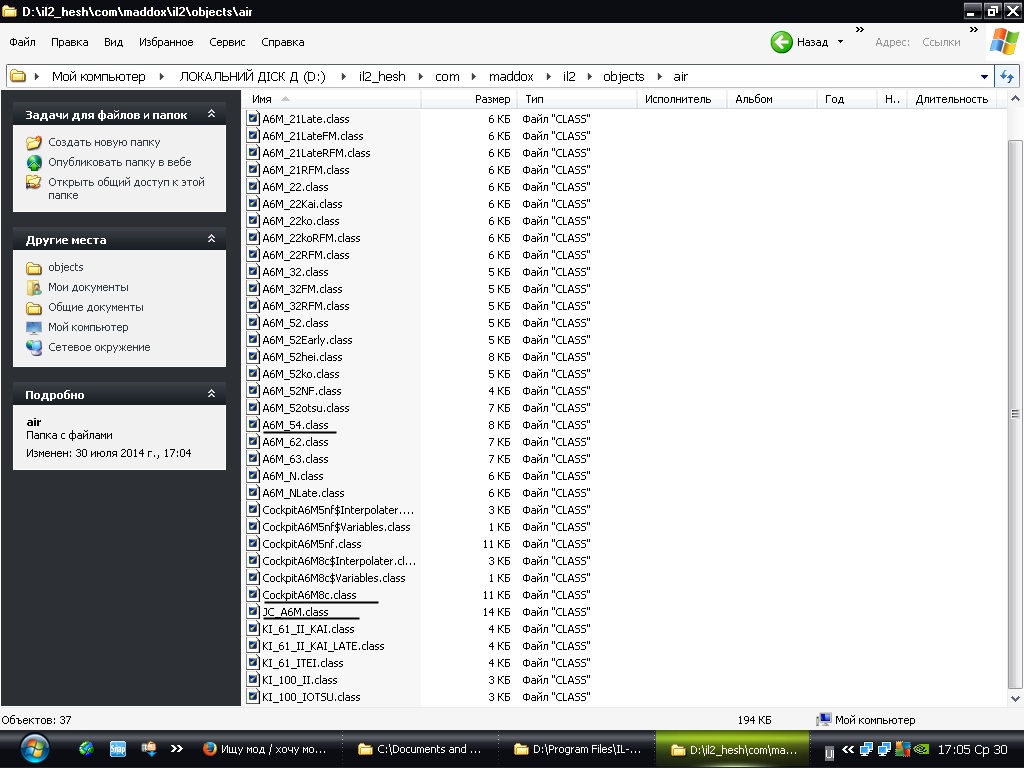Image resolution: width=1024 pixels, height=768 pixels.
Task: Show hidden tray icons chevron
Action: point(848,749)
